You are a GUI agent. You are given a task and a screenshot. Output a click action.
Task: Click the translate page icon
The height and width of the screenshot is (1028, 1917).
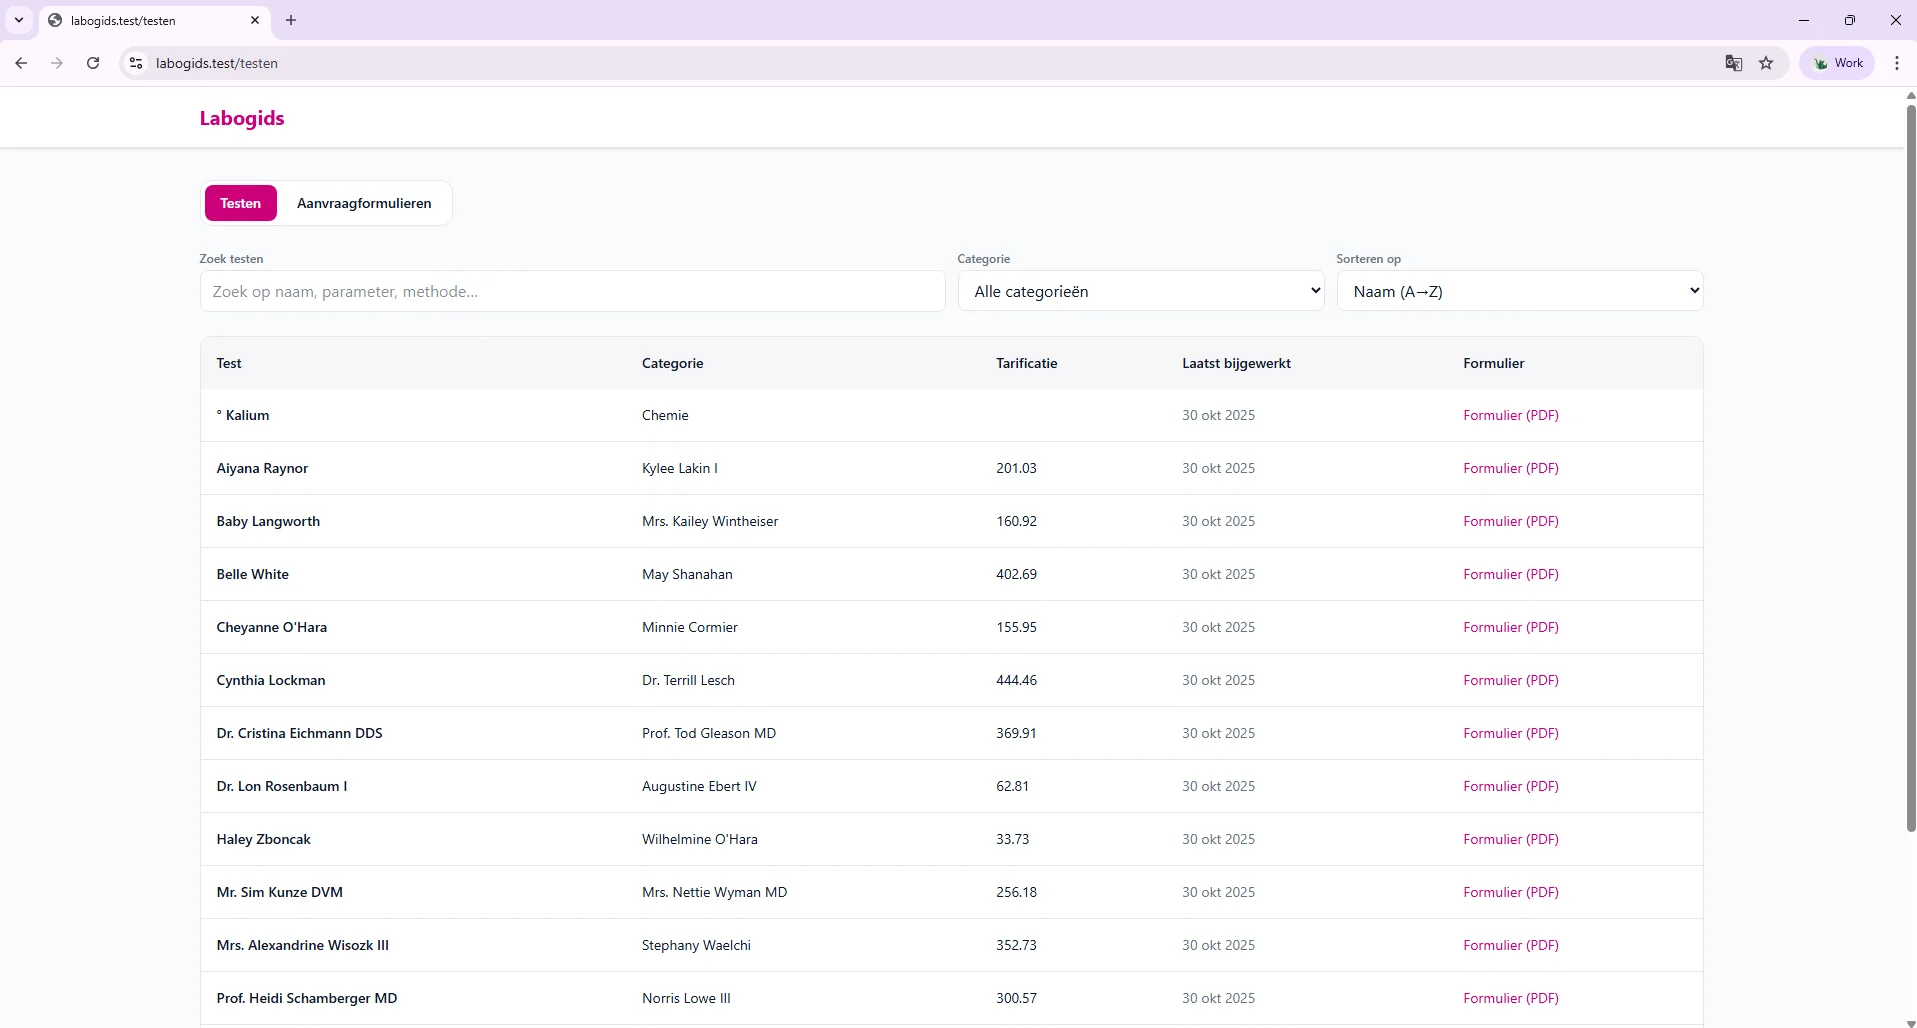point(1733,63)
